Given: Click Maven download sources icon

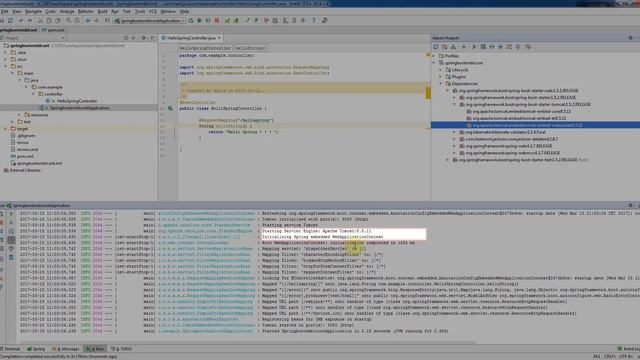Looking at the screenshot, I should [453, 47].
